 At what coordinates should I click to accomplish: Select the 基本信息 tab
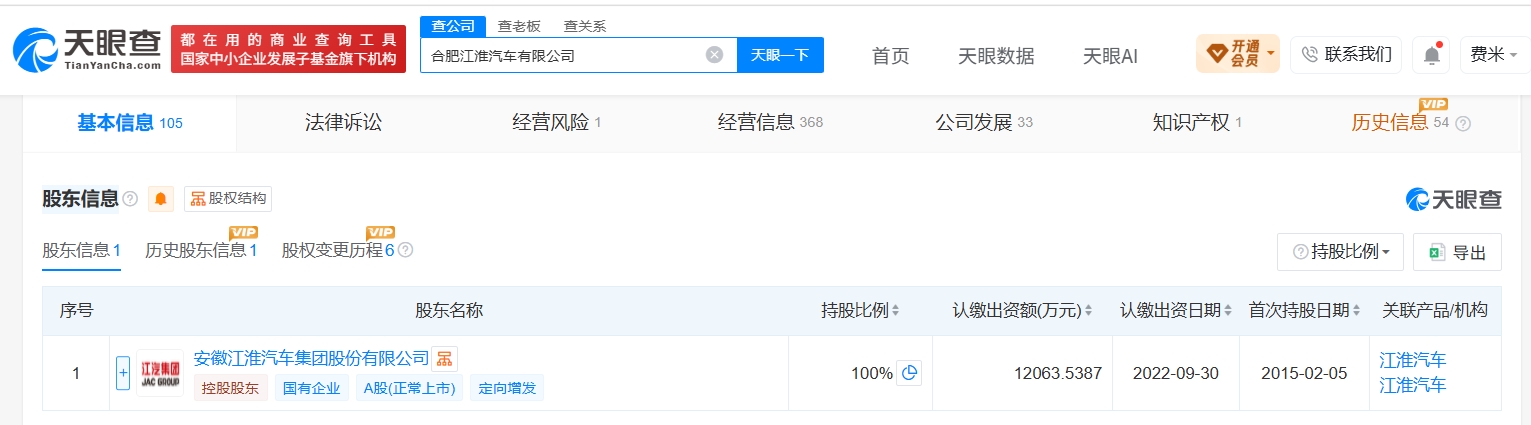point(130,123)
